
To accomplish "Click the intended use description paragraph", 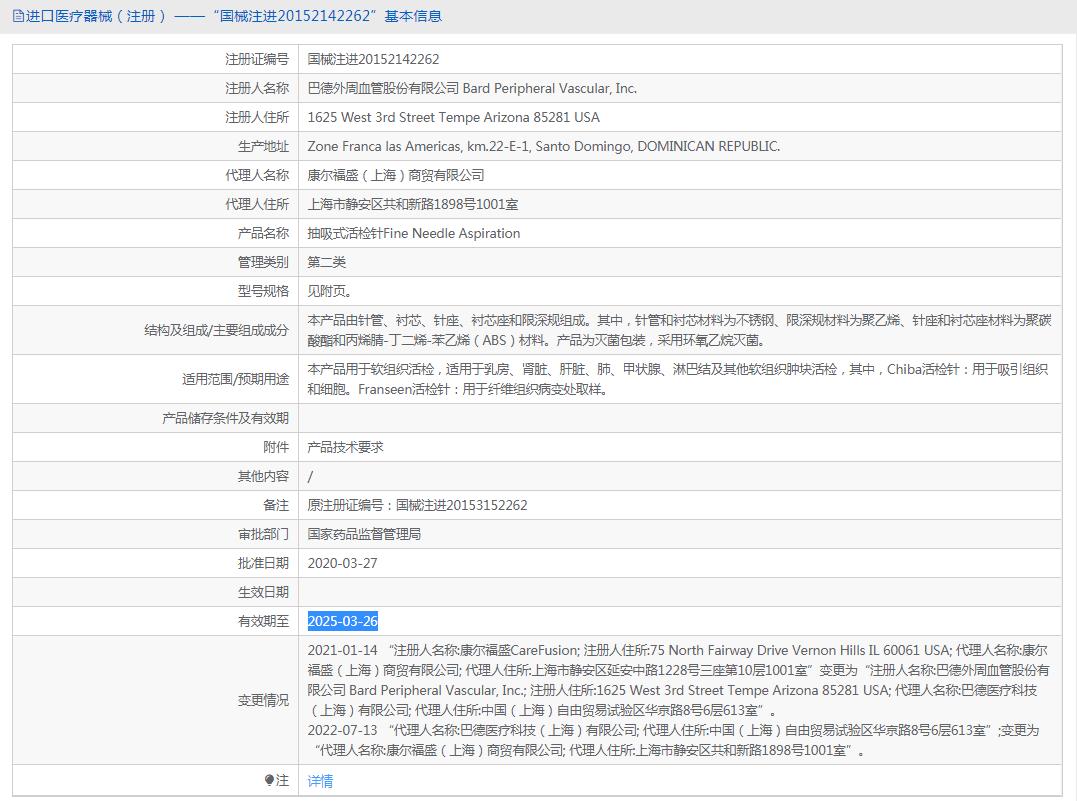I will click(677, 379).
